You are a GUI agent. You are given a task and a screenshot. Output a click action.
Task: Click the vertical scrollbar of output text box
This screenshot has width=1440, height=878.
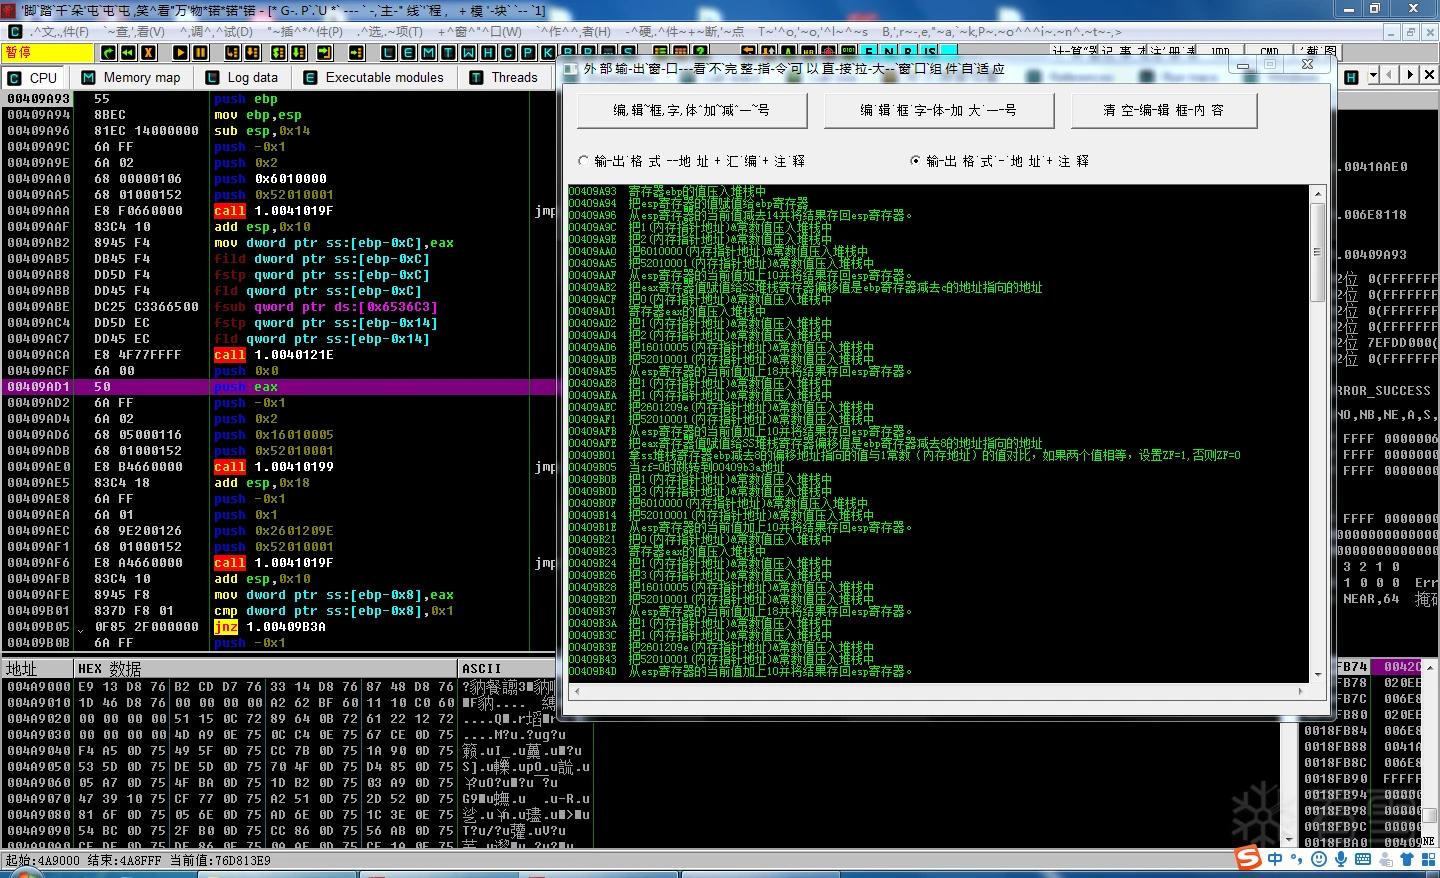1318,435
